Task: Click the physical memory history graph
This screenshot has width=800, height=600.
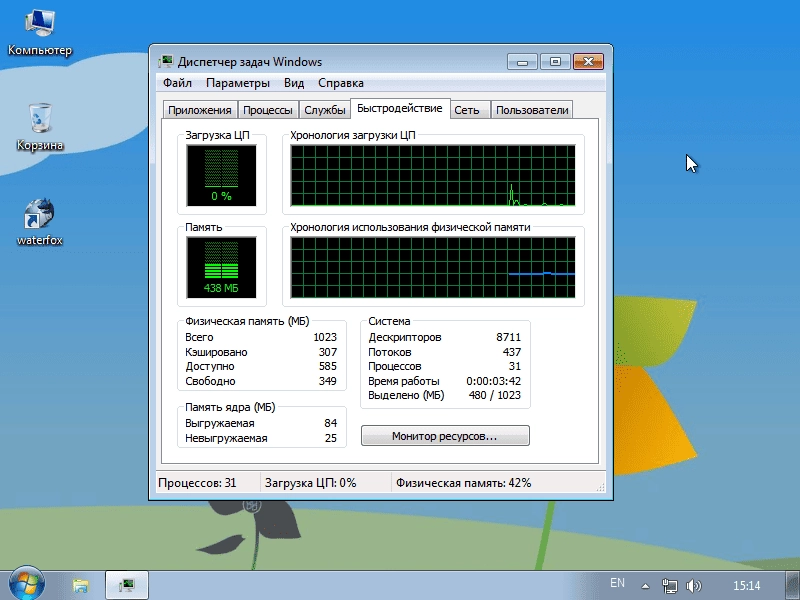Action: pyautogui.click(x=433, y=267)
